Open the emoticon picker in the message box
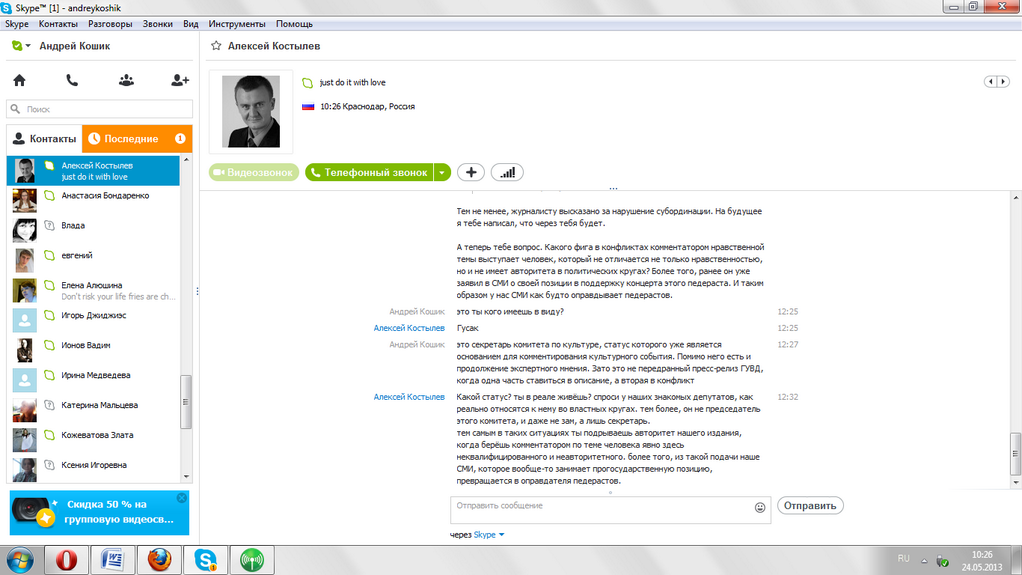The height and width of the screenshot is (575, 1022). point(760,508)
